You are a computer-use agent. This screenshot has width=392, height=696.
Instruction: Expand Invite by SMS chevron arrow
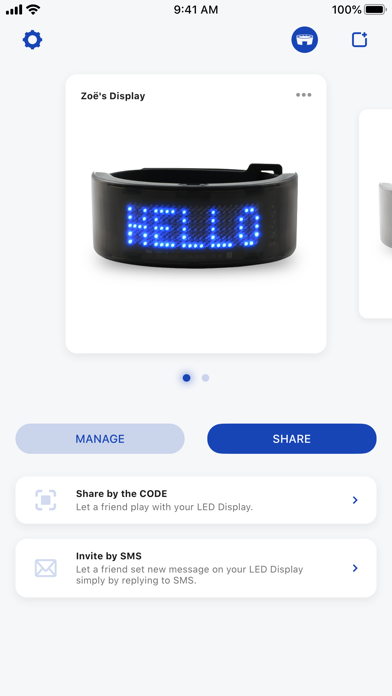(355, 568)
